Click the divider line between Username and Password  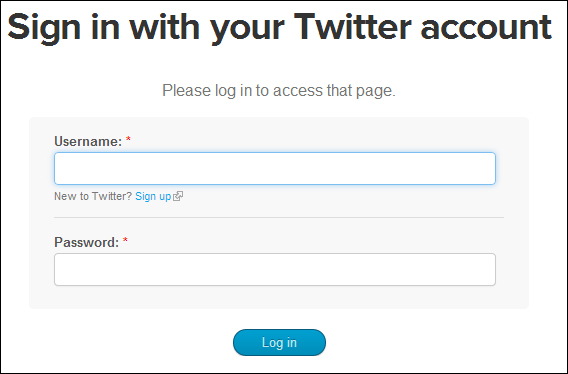279,217
